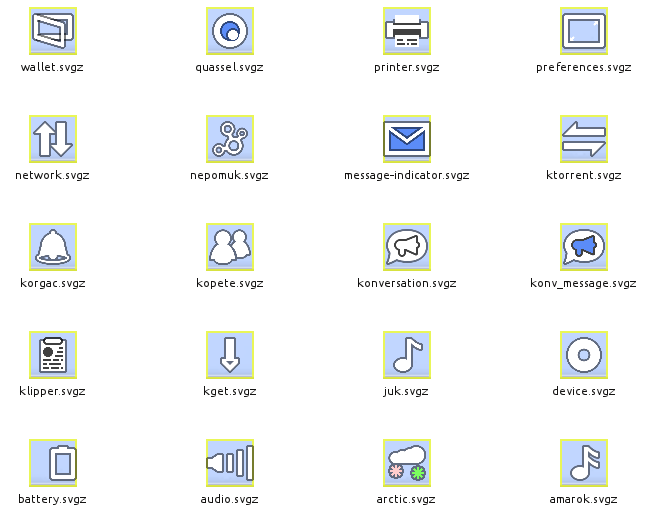The image size is (650, 518).
Task: Click the juk.svgz music note icon
Action: pos(407,355)
